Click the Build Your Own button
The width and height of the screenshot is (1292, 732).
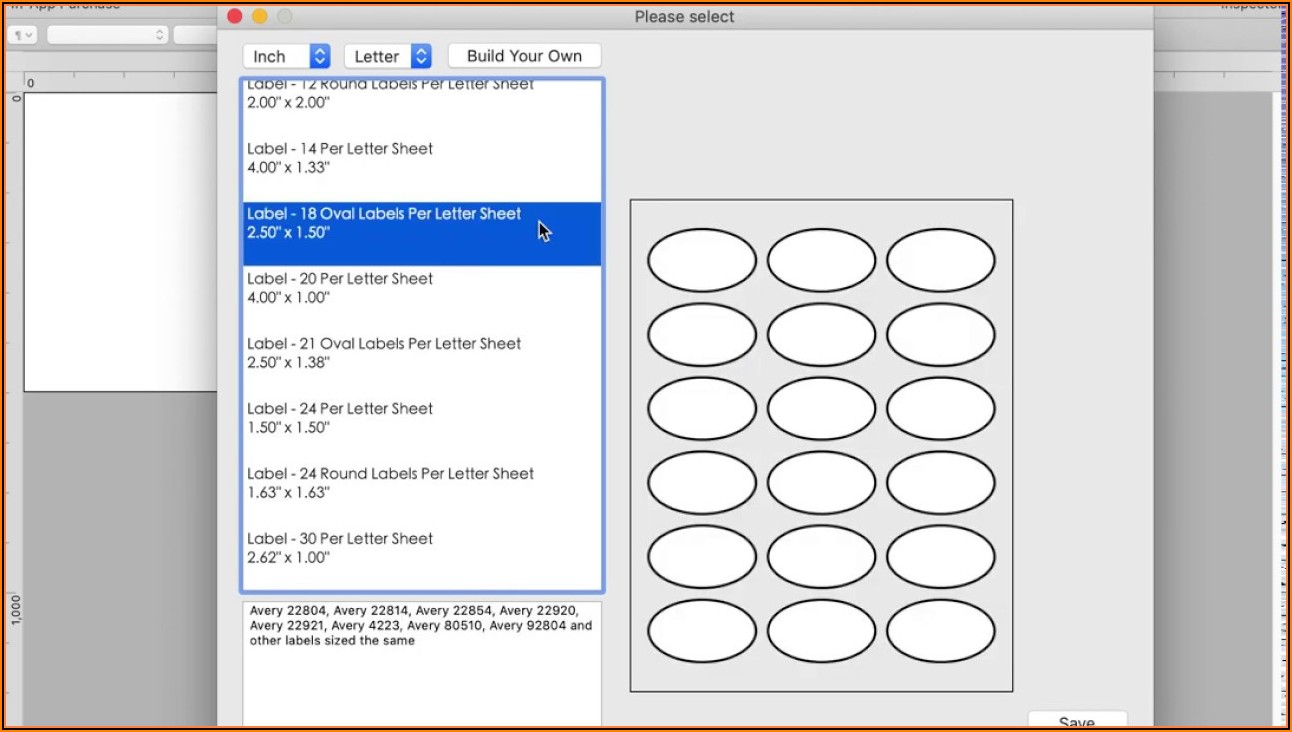coord(524,56)
